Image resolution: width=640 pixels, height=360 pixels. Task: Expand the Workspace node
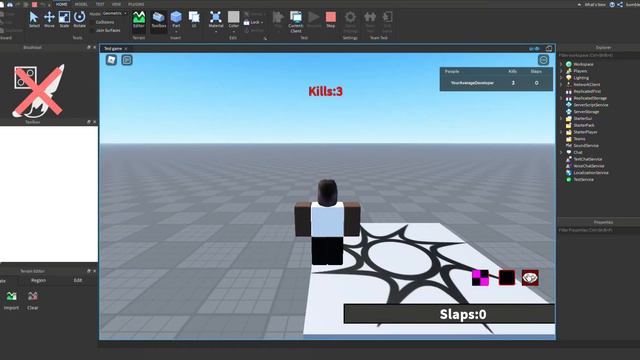coord(562,64)
